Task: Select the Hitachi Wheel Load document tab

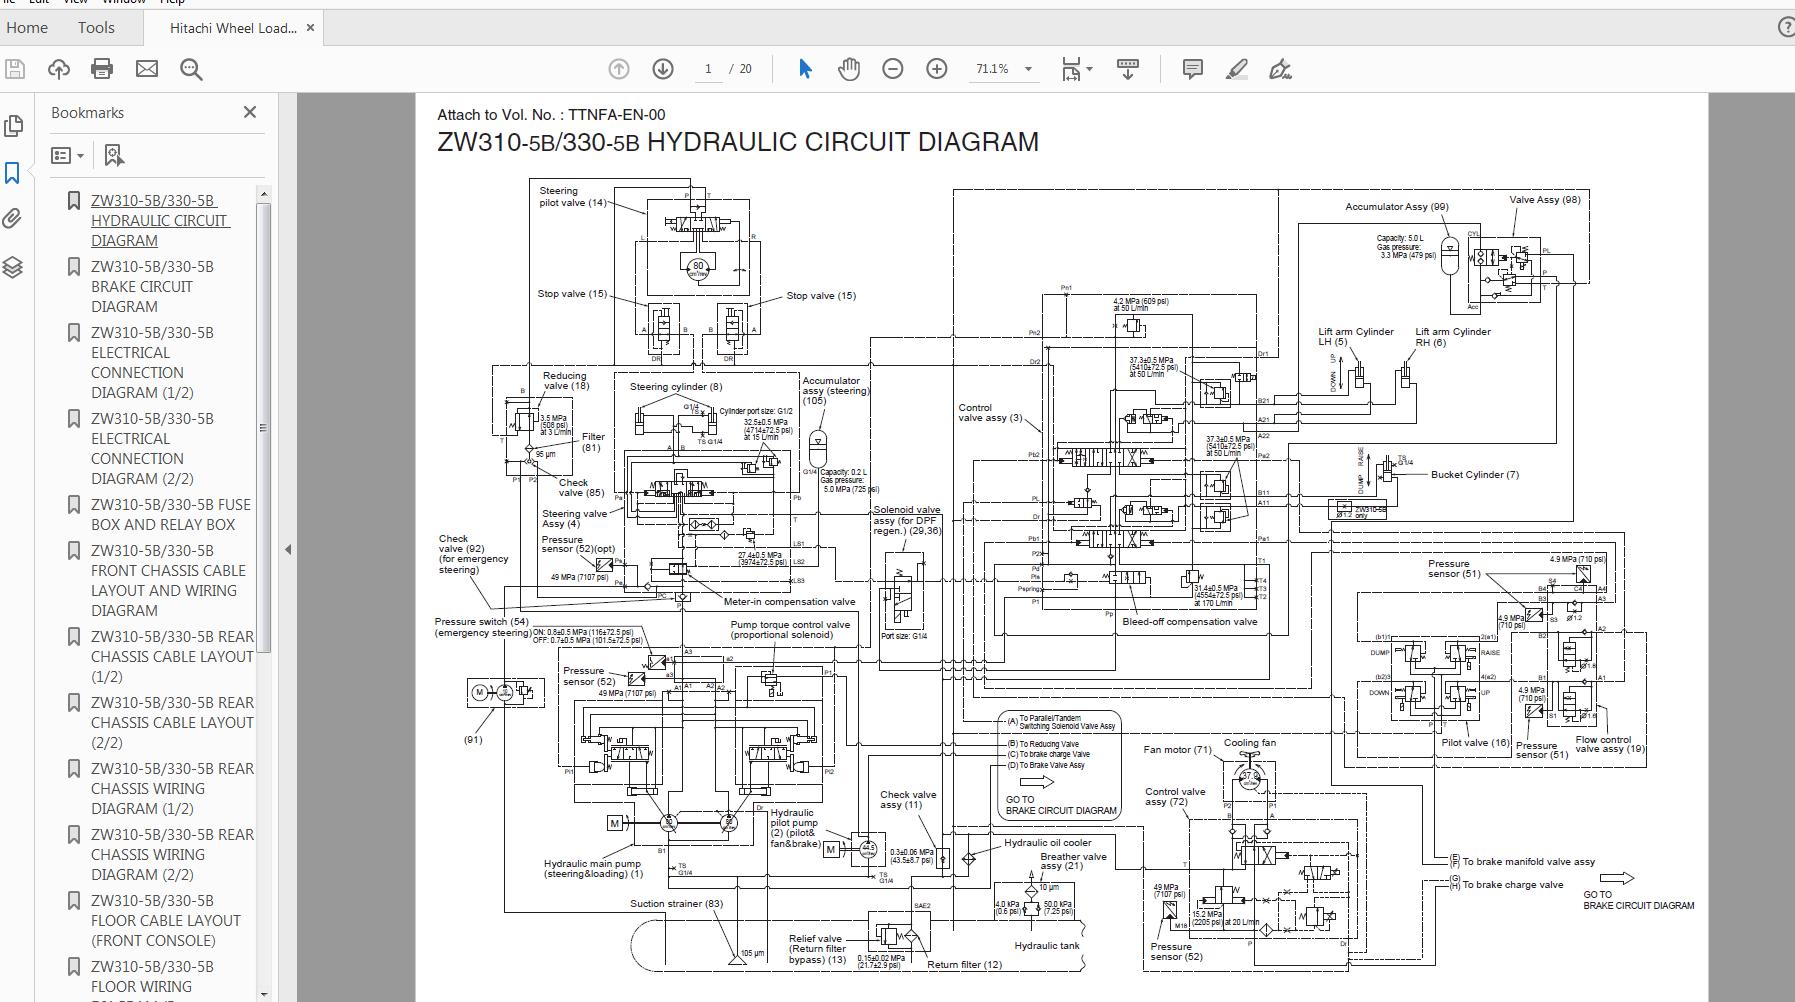Action: tap(230, 28)
